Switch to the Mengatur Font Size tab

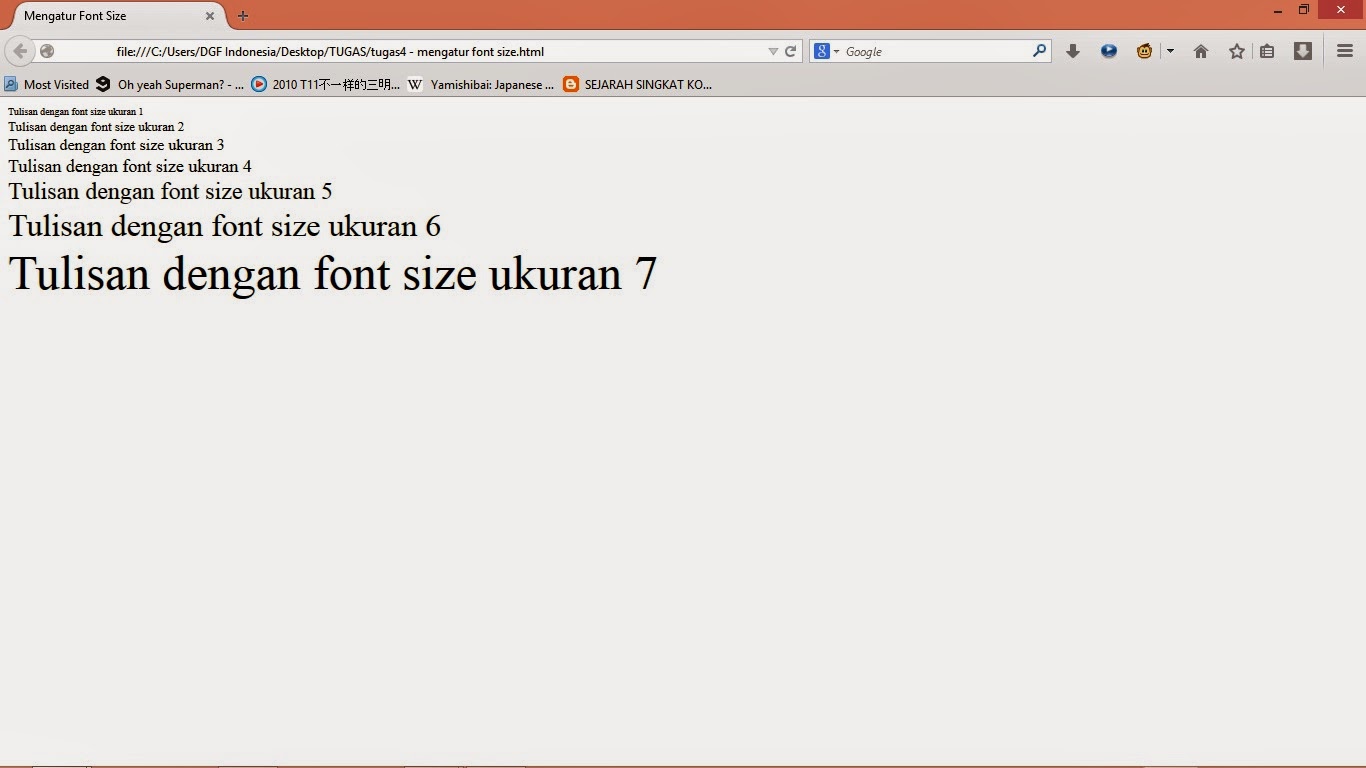110,16
